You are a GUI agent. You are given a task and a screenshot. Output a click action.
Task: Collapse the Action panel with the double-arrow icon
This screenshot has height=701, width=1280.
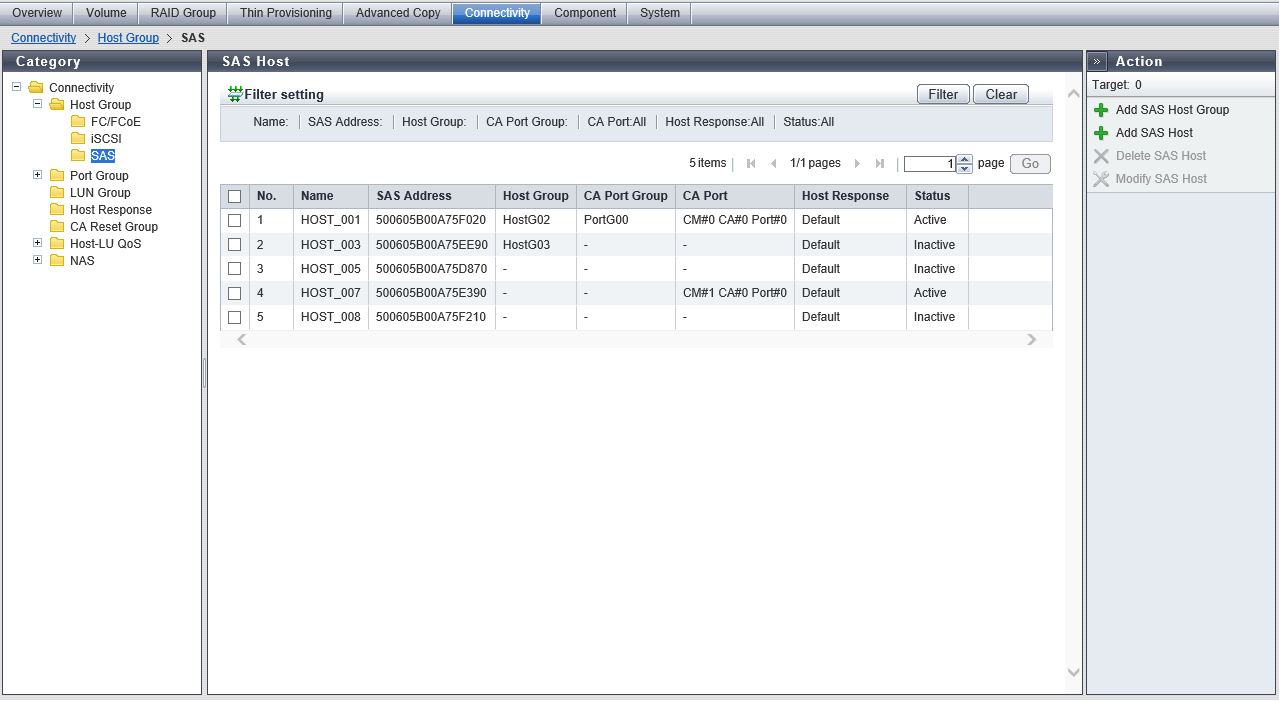click(x=1097, y=61)
